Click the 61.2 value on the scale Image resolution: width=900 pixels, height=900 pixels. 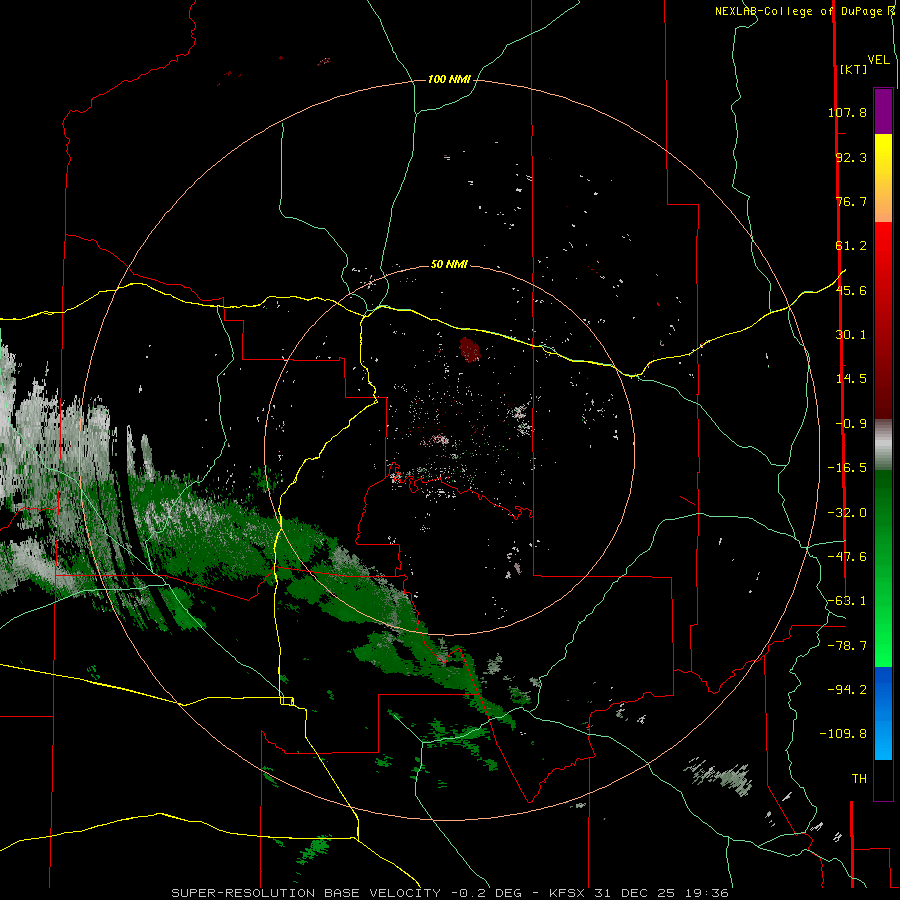coord(851,246)
